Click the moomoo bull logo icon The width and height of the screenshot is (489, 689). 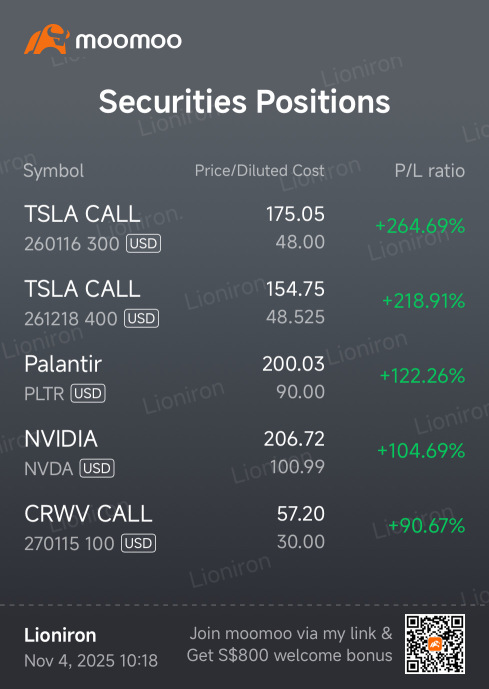pyautogui.click(x=47, y=40)
